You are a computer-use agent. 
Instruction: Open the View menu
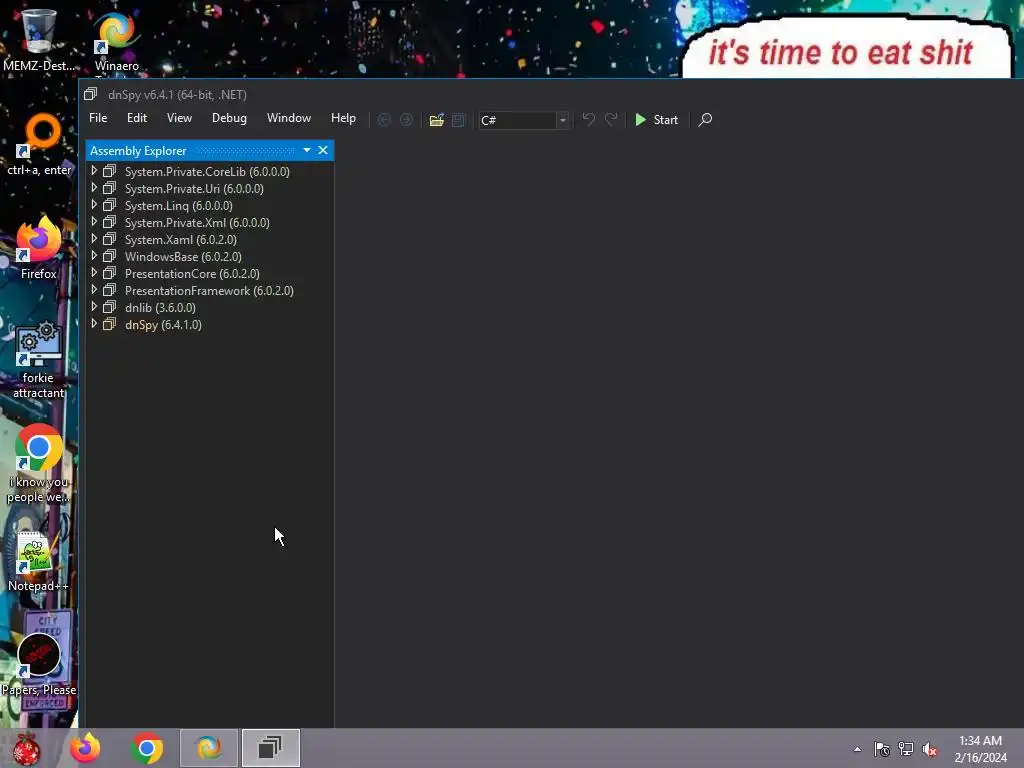click(179, 118)
